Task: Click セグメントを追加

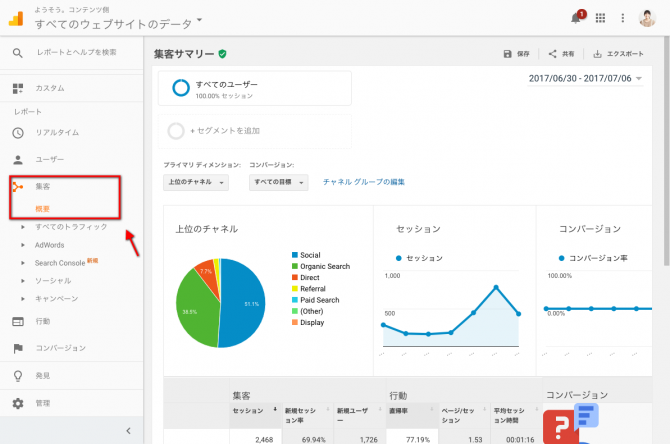Action: pos(255,131)
